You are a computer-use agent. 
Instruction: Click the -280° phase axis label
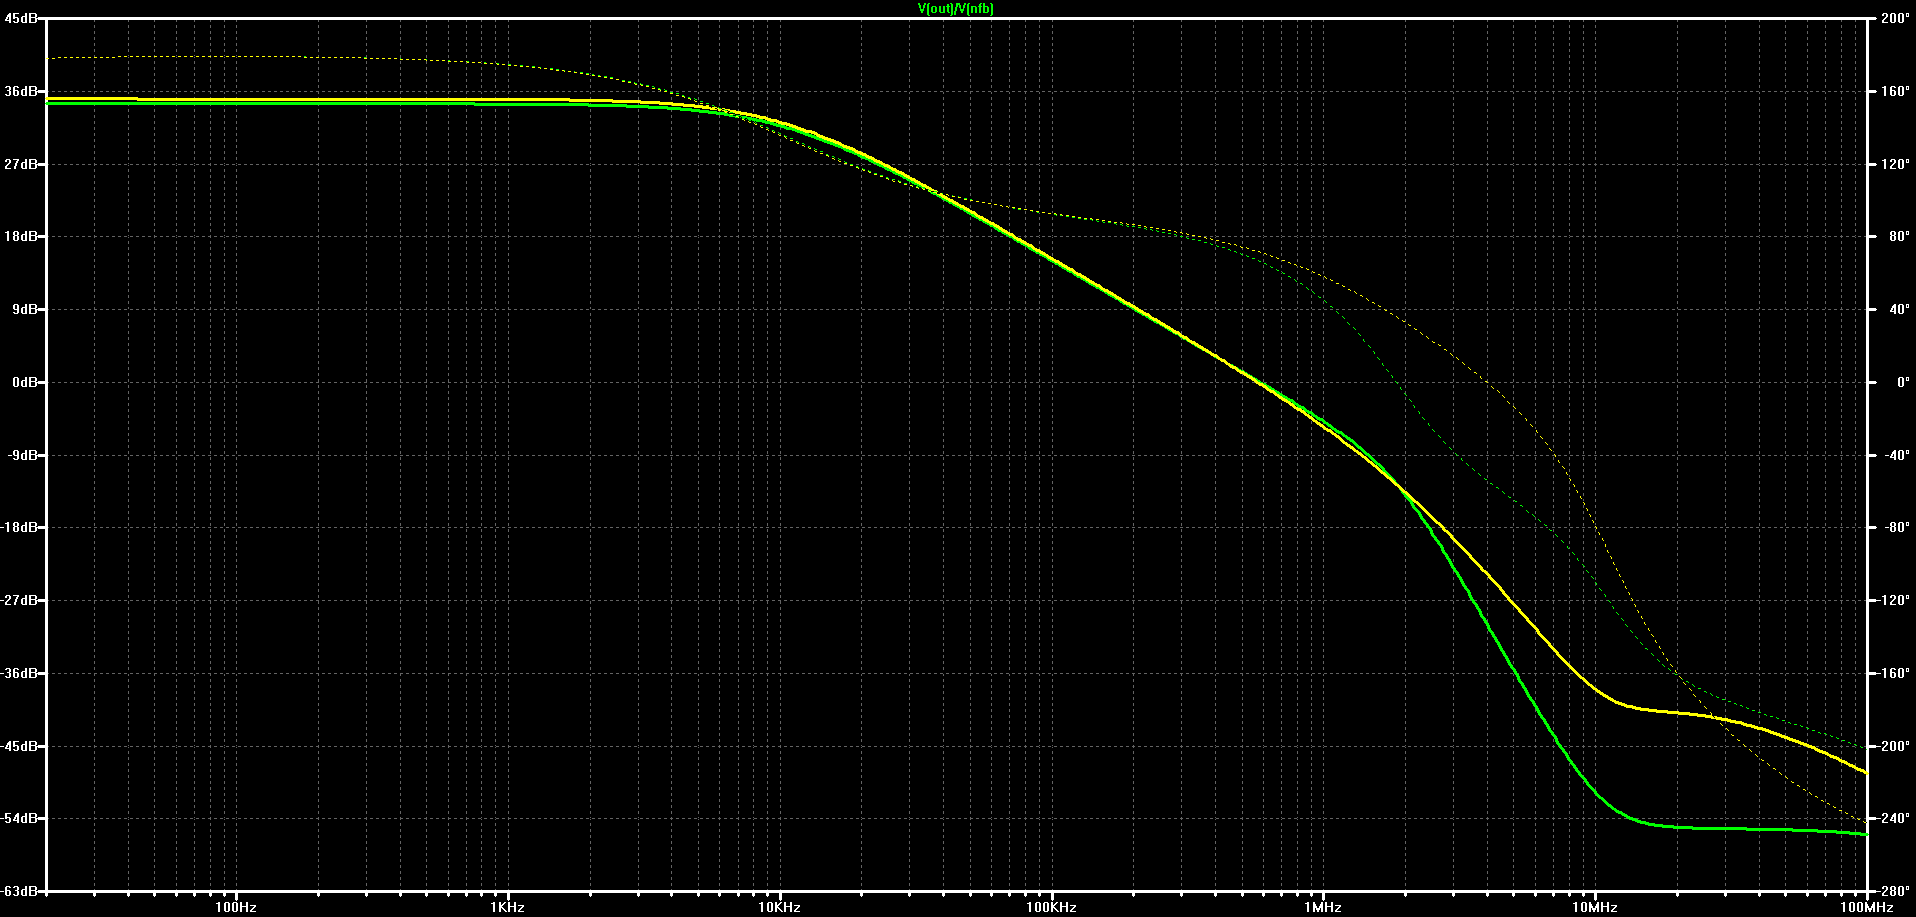pos(1893,891)
